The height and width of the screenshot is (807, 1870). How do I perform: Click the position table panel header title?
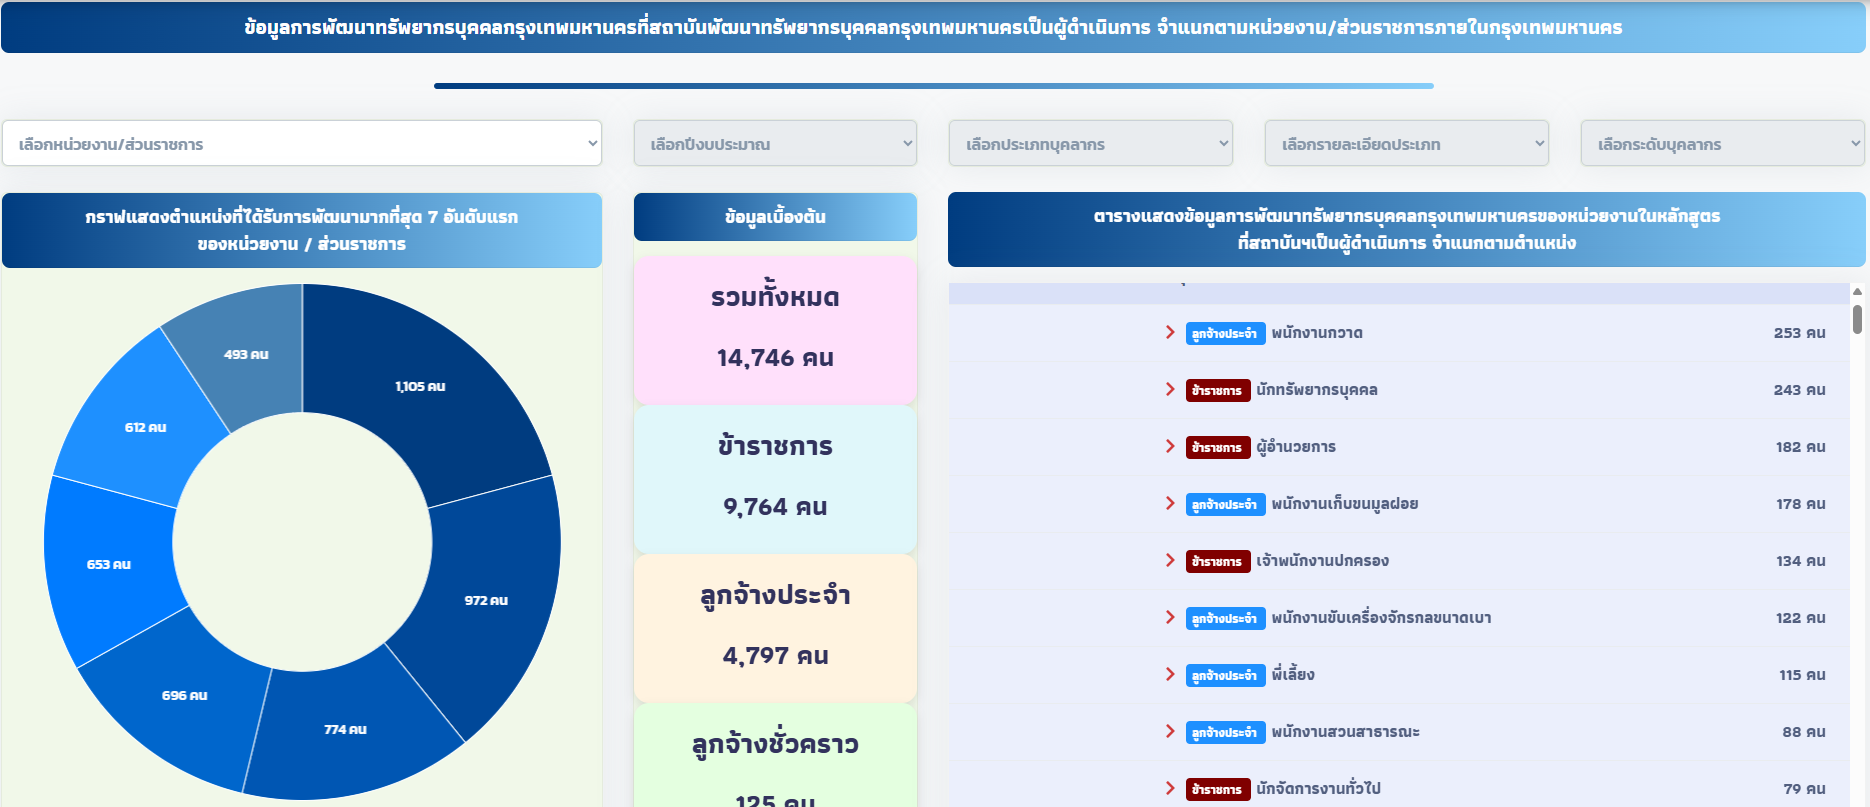1407,229
